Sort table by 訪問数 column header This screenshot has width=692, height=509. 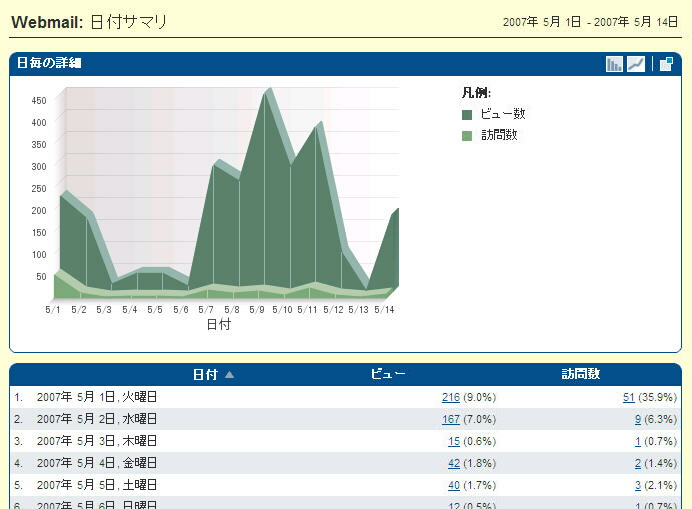pos(581,375)
